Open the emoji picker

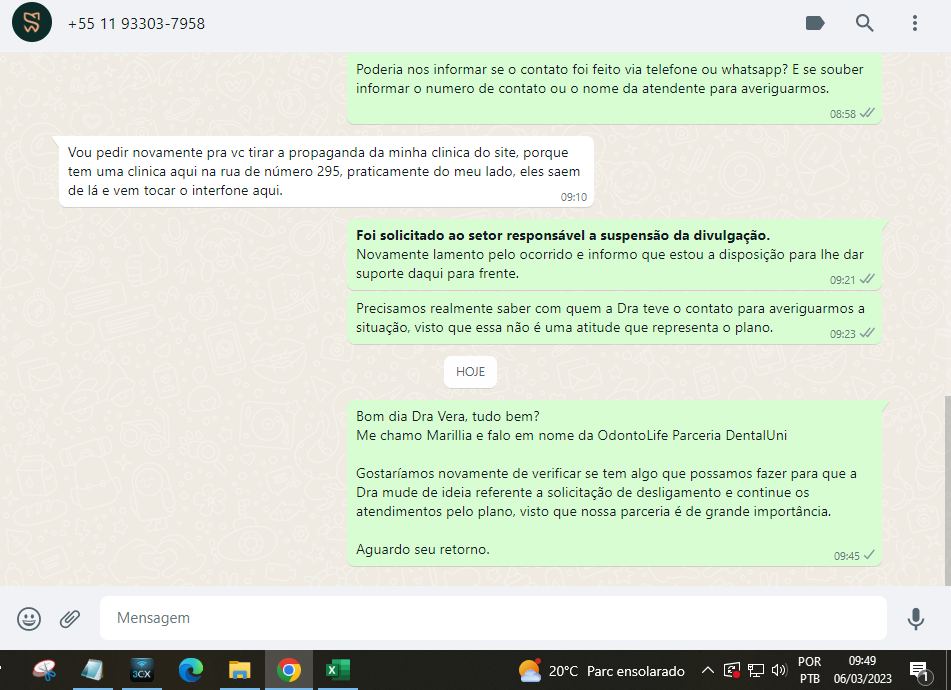pos(29,618)
